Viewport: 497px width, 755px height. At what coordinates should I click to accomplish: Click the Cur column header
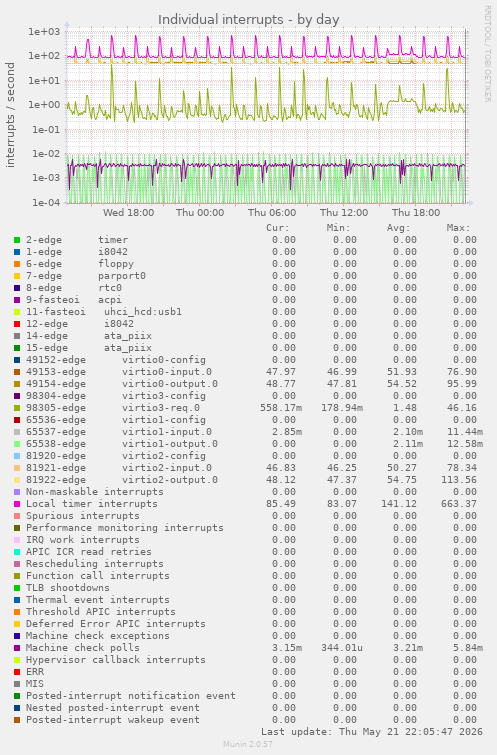(278, 228)
